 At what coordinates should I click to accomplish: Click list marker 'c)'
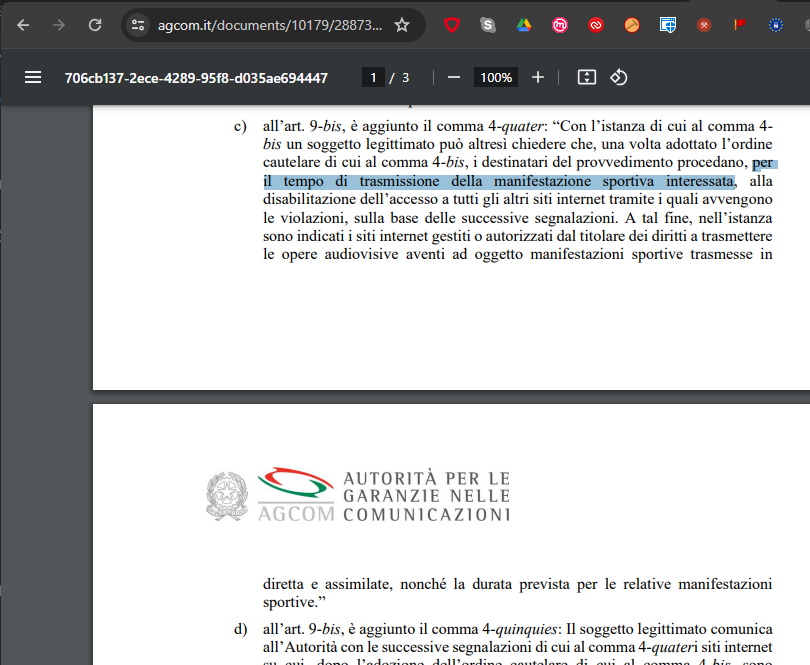[240, 127]
